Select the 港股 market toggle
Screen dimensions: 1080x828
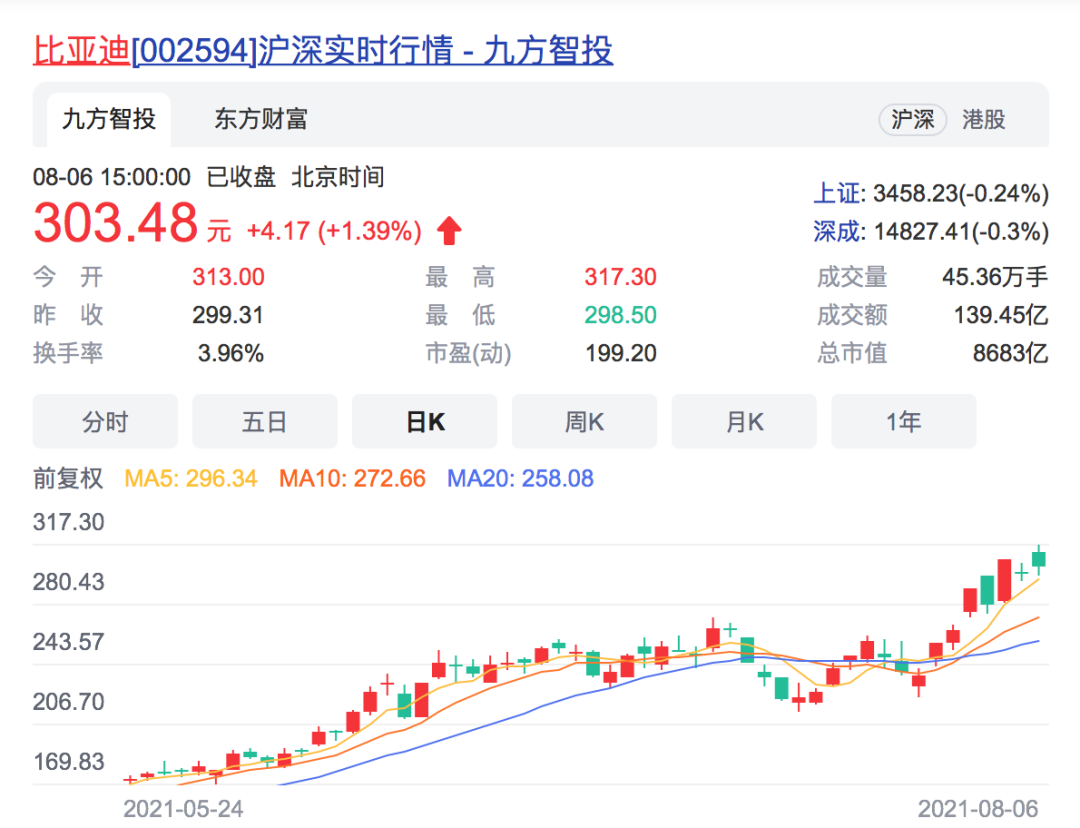[x=983, y=120]
